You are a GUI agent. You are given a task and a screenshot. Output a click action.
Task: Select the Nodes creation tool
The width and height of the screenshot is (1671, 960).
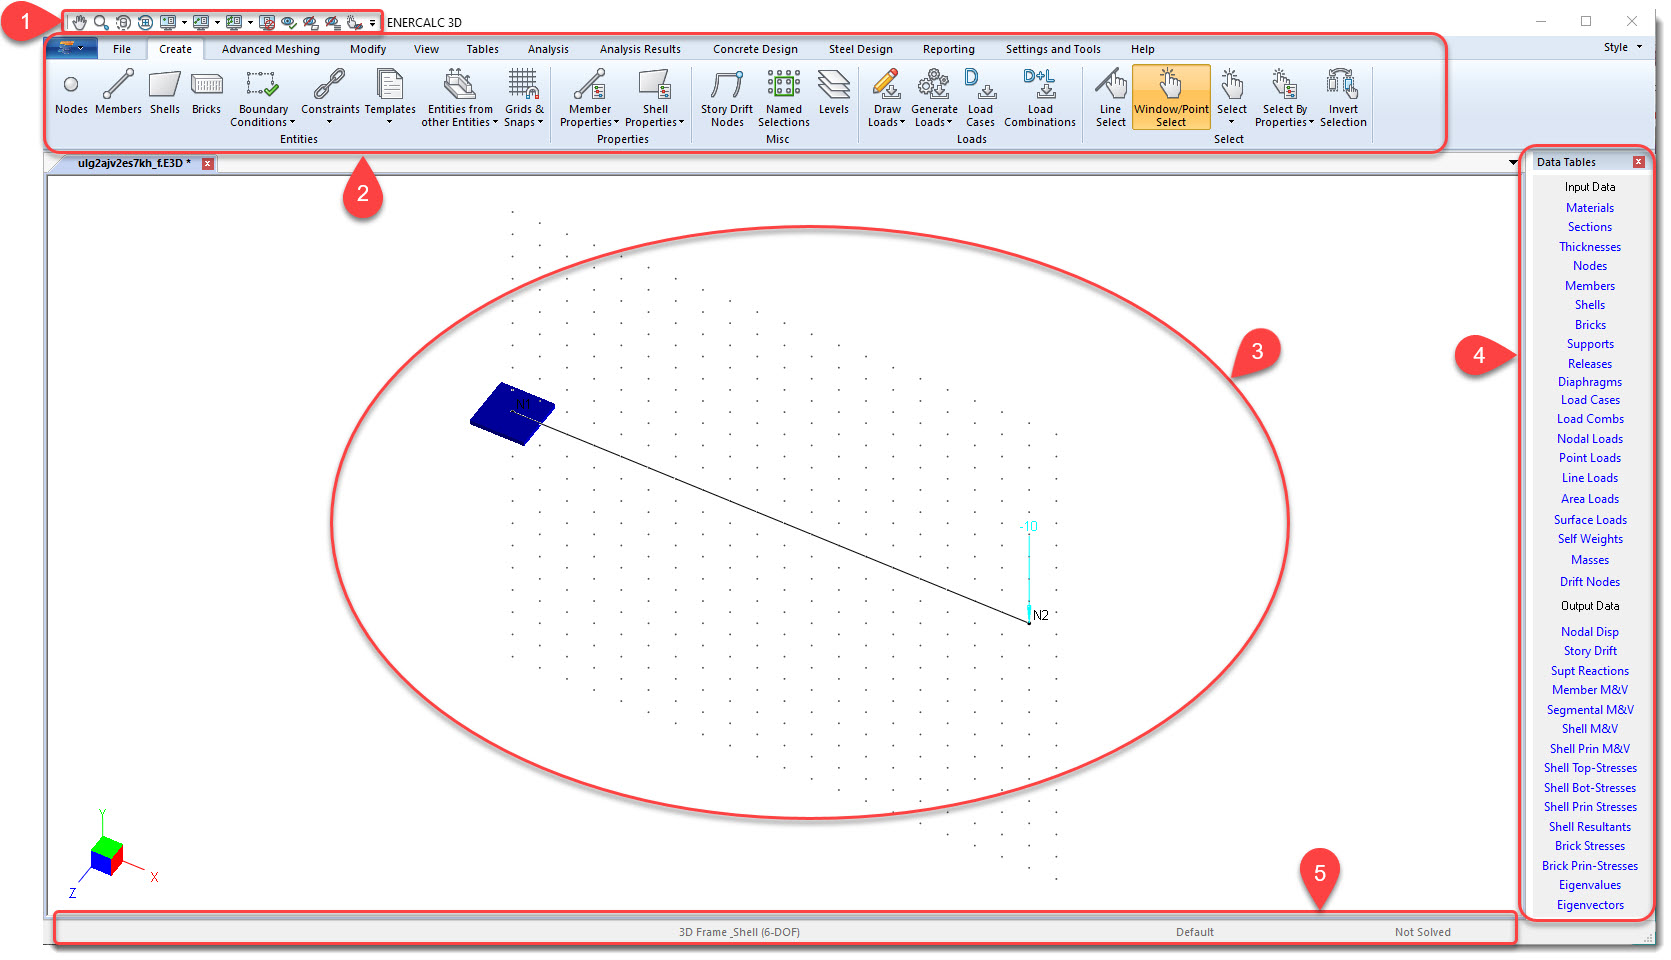pyautogui.click(x=71, y=95)
